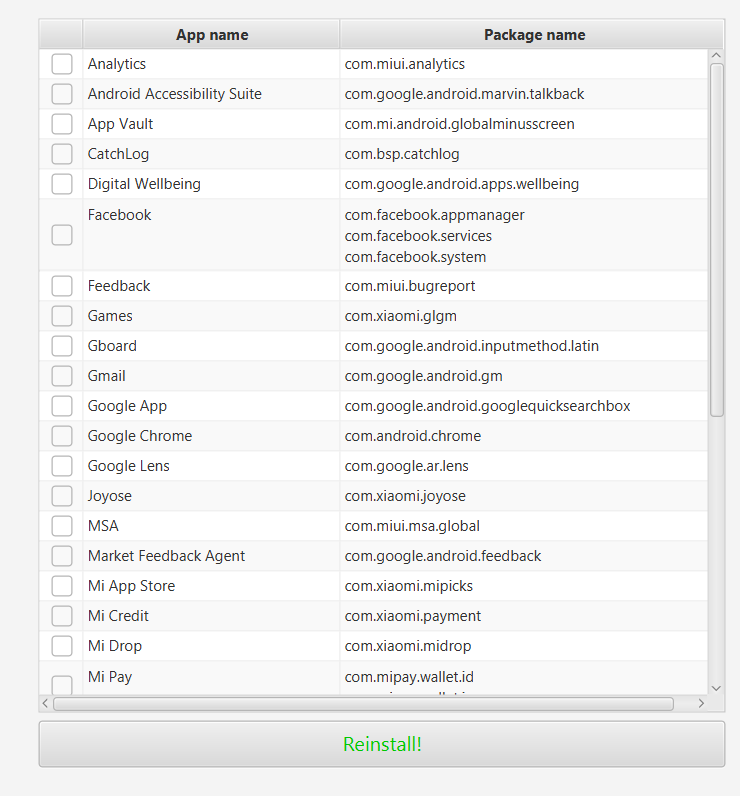The height and width of the screenshot is (796, 740).
Task: Select the Feedback app checkbox
Action: (x=62, y=286)
